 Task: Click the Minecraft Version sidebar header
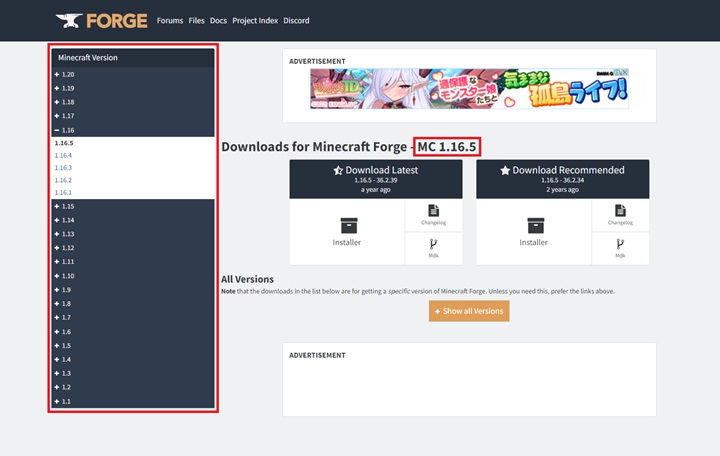(x=133, y=58)
